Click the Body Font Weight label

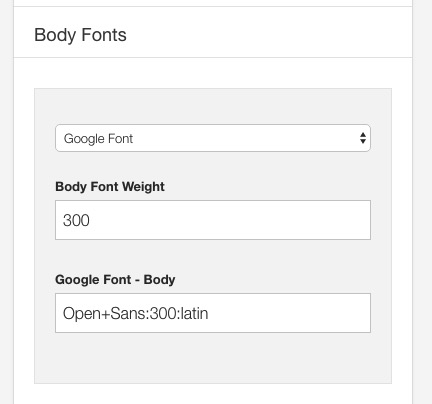click(x=110, y=187)
